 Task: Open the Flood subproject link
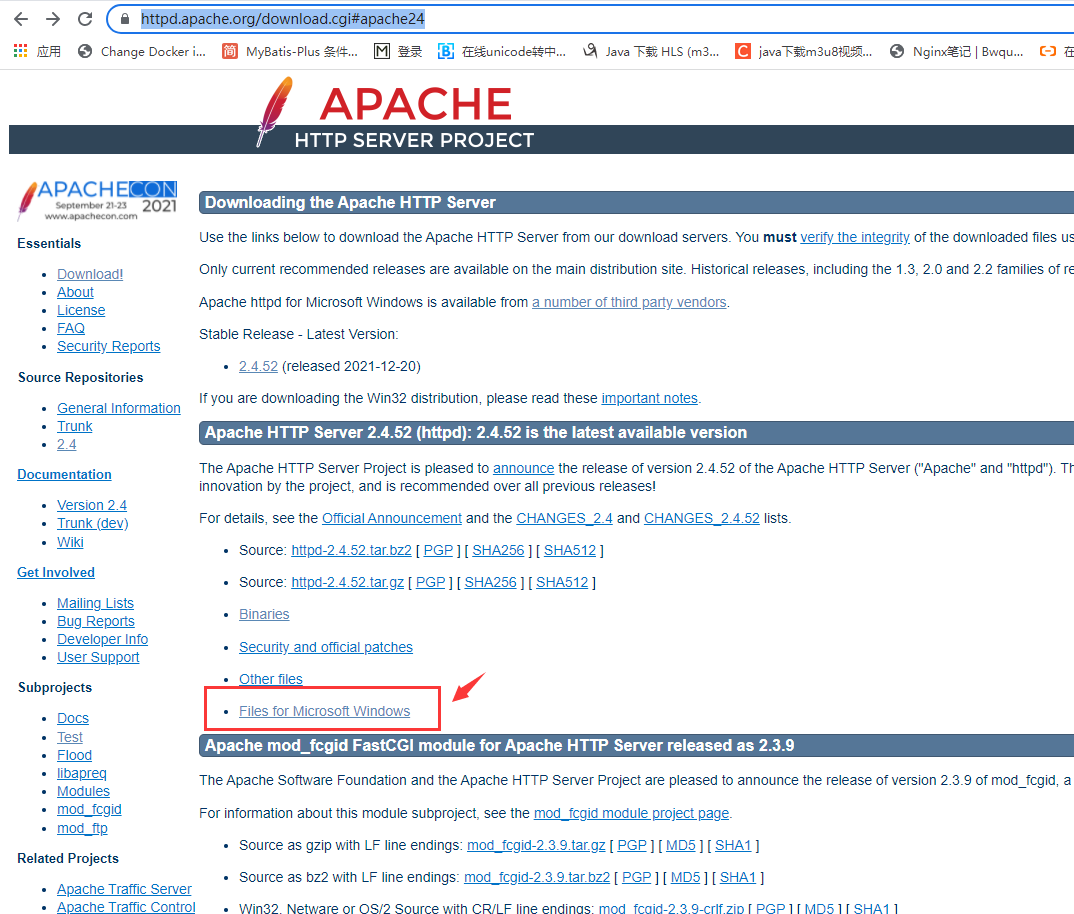click(74, 755)
